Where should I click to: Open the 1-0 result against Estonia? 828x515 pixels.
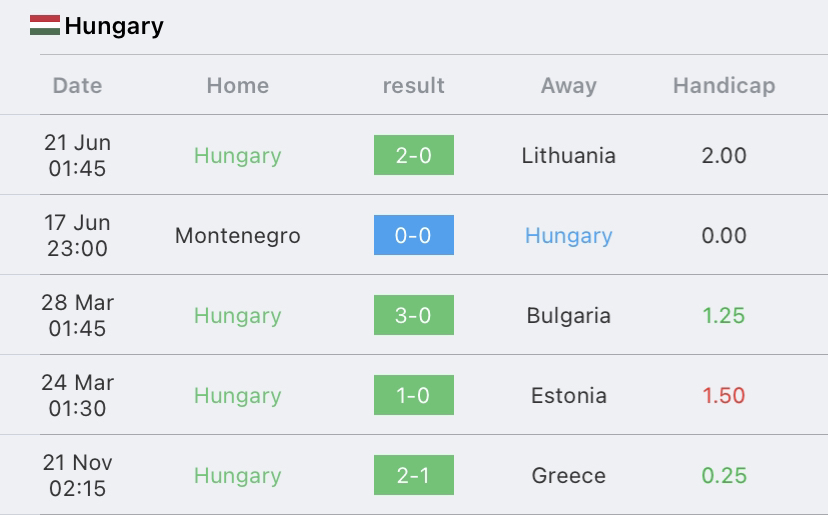click(x=414, y=395)
